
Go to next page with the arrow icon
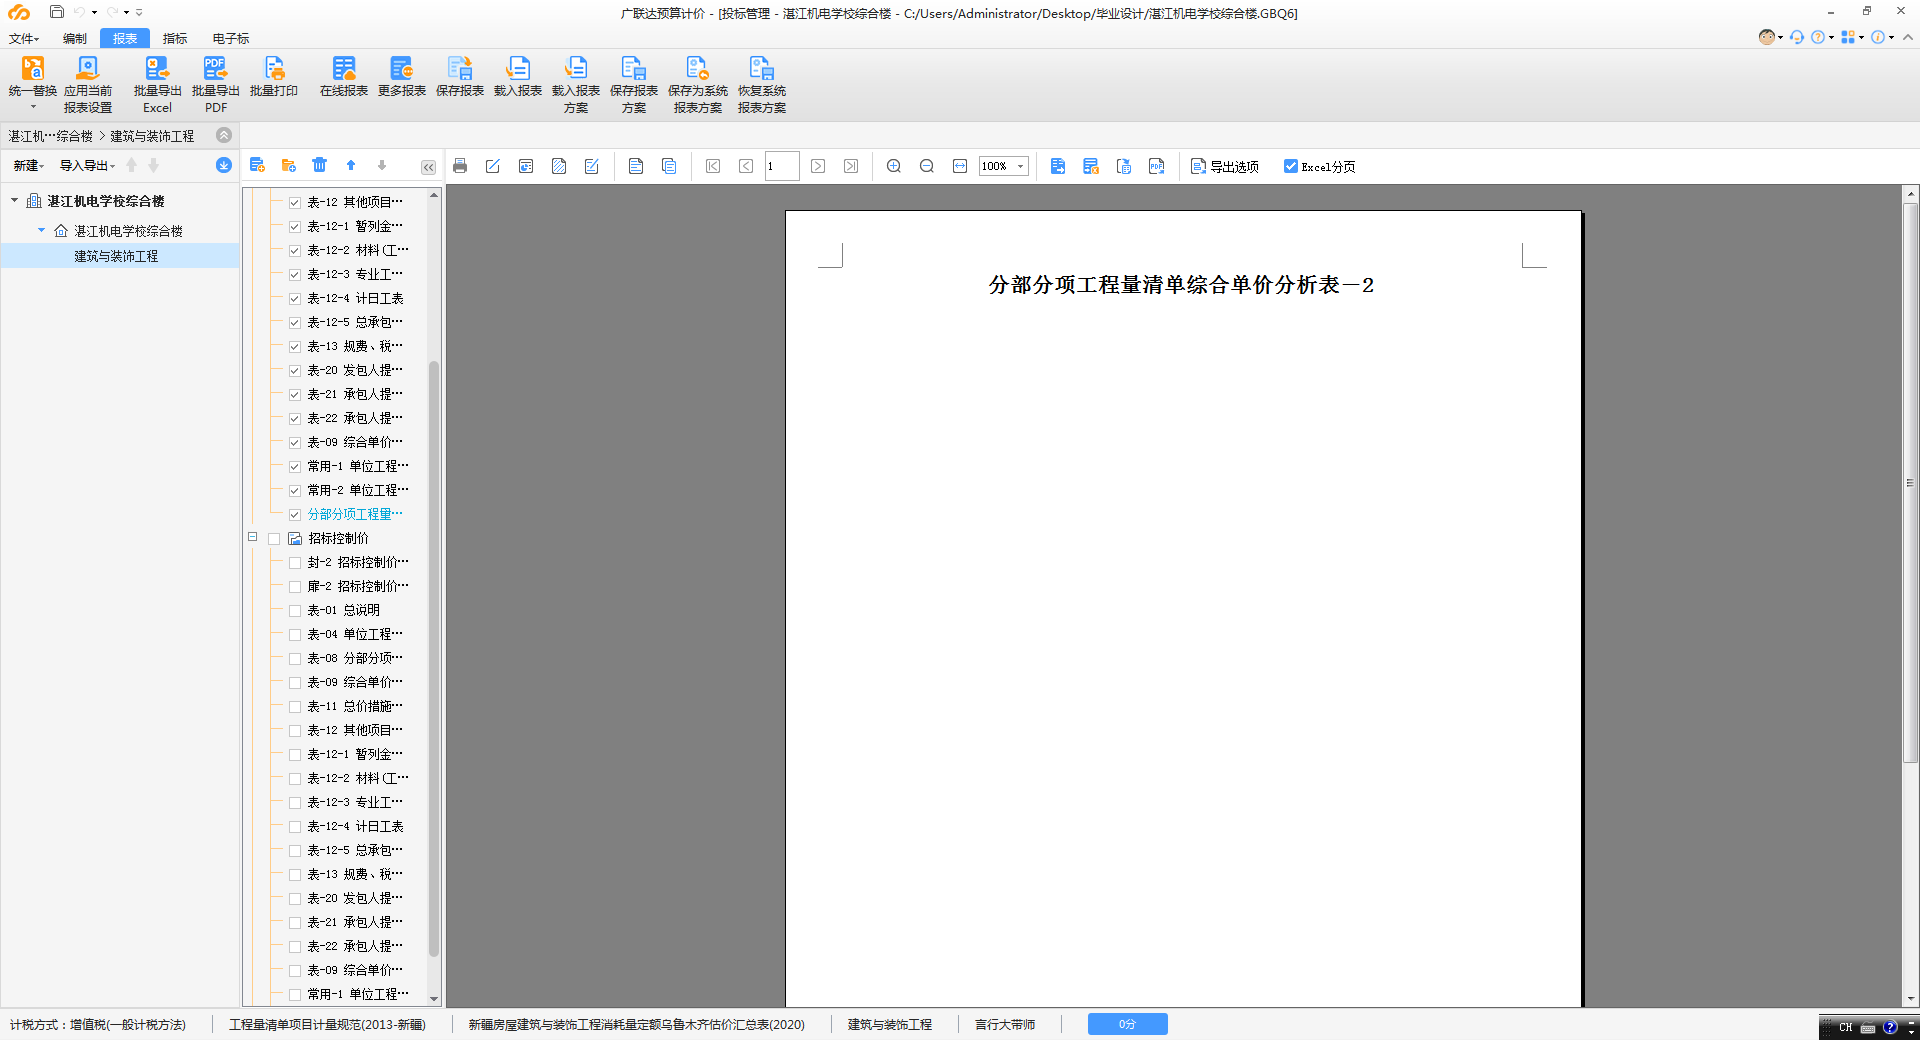coord(818,166)
